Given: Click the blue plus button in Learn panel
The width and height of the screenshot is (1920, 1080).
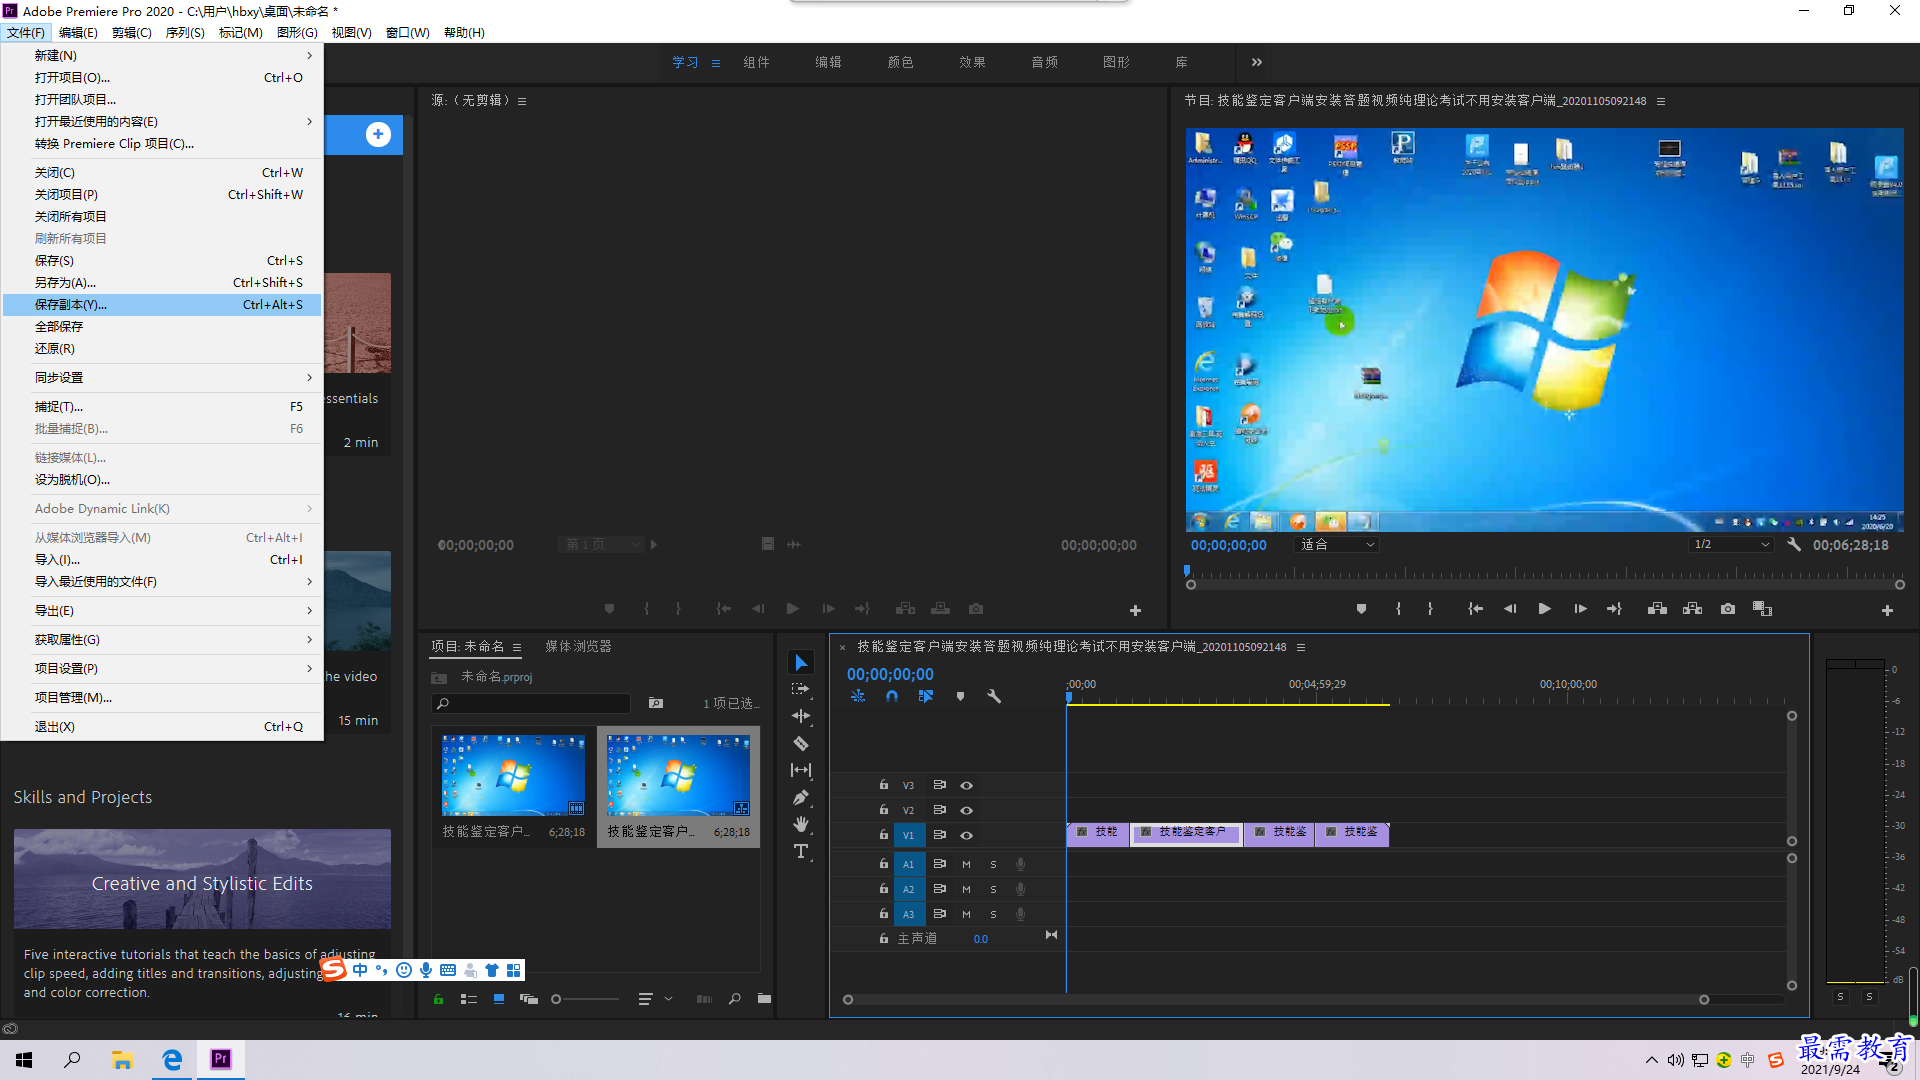Looking at the screenshot, I should [x=378, y=135].
